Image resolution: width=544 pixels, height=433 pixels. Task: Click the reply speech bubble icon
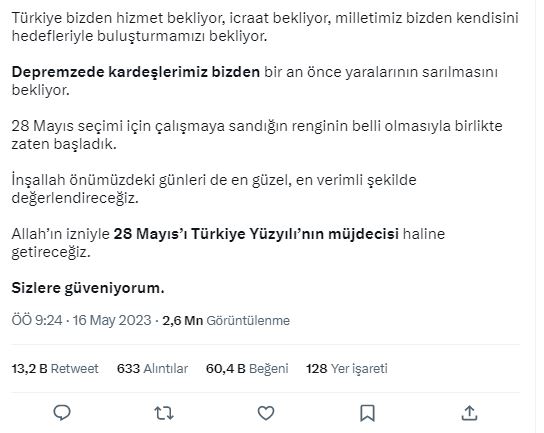tap(62, 413)
